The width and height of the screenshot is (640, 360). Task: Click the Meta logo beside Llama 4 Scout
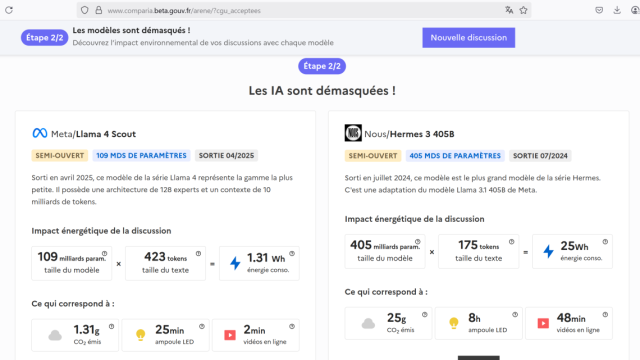(40, 133)
